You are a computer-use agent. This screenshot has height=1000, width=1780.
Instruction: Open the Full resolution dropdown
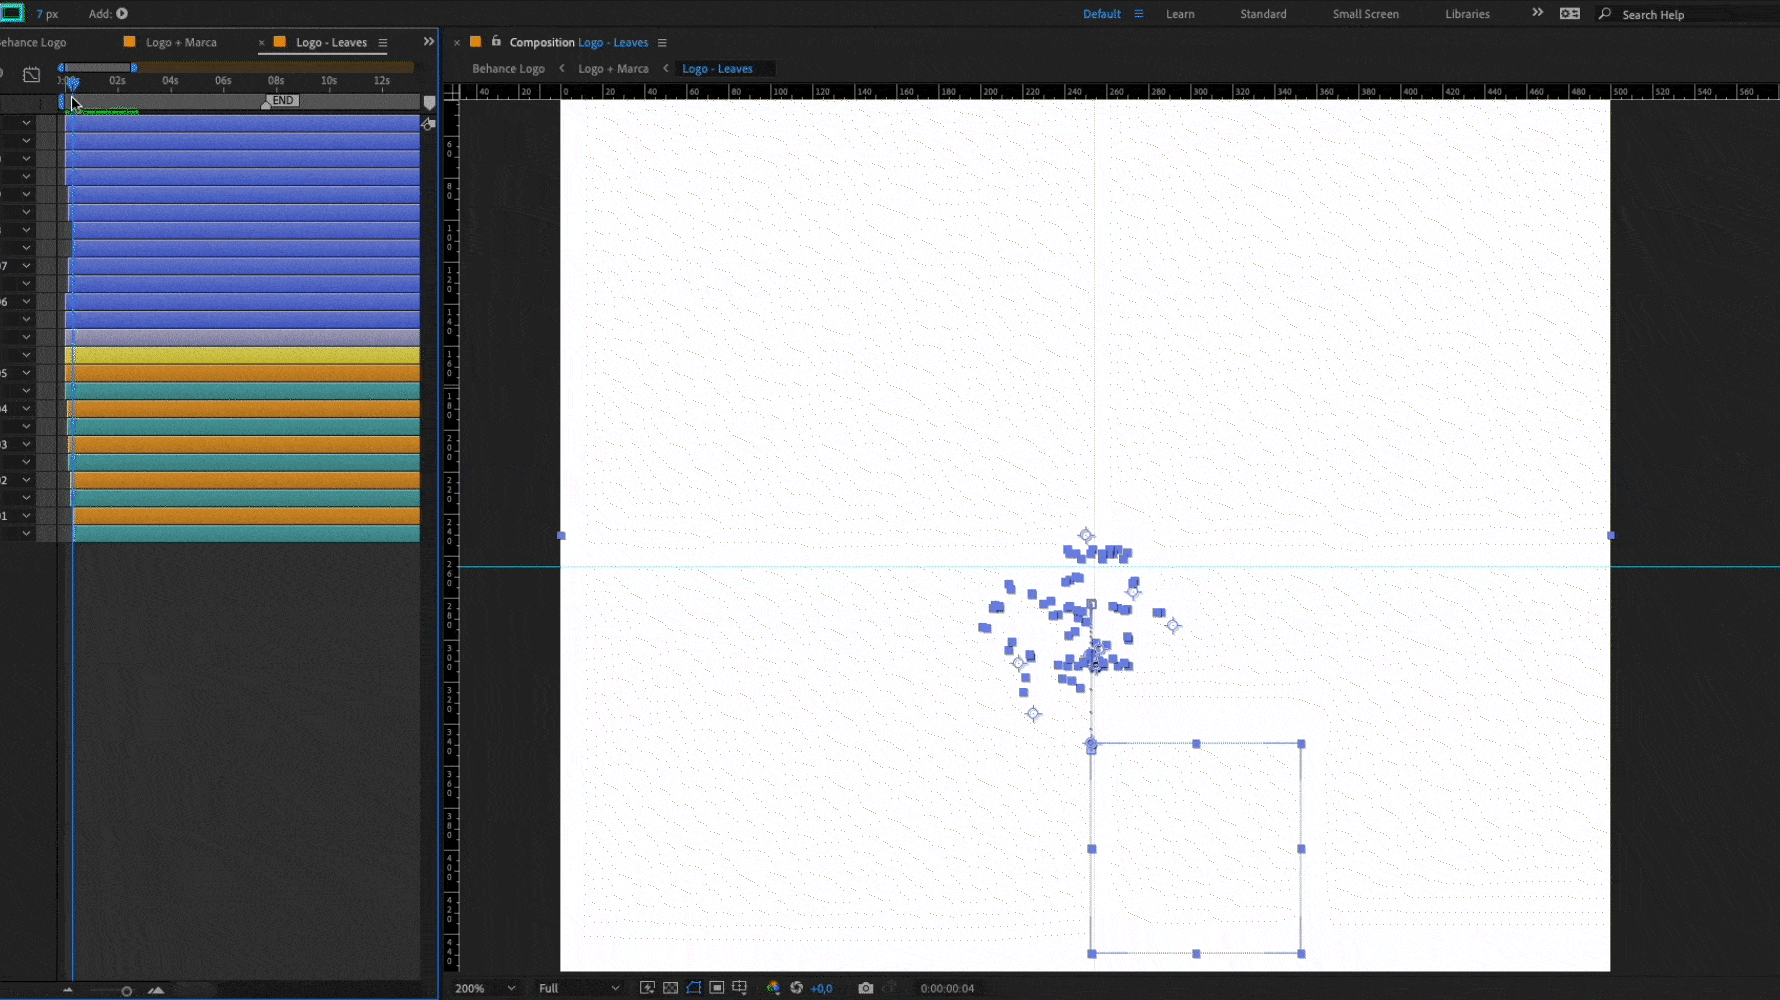[579, 988]
